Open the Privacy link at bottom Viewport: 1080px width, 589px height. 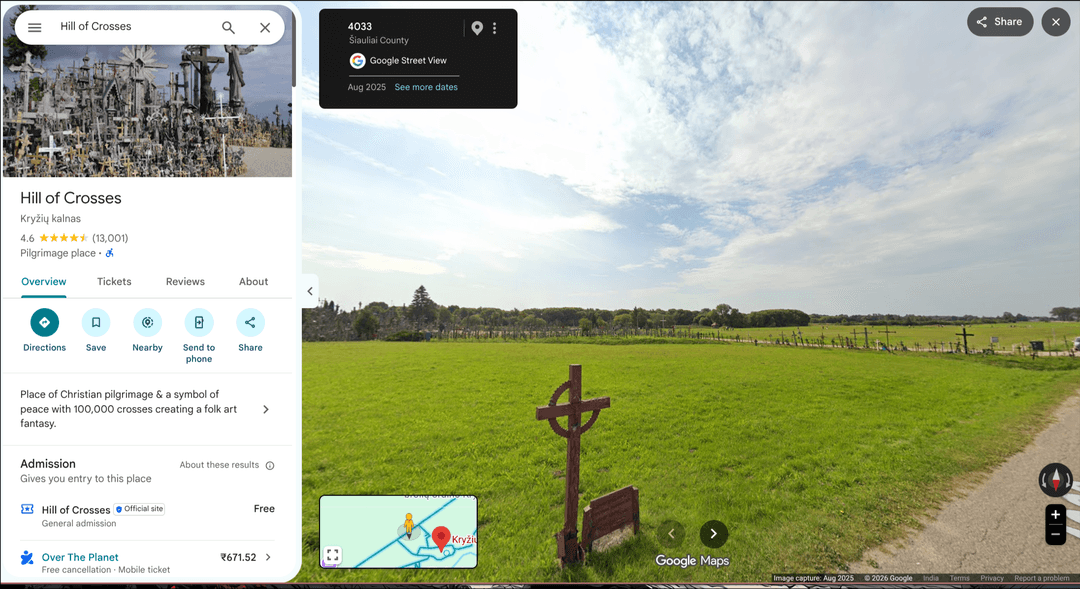click(992, 578)
